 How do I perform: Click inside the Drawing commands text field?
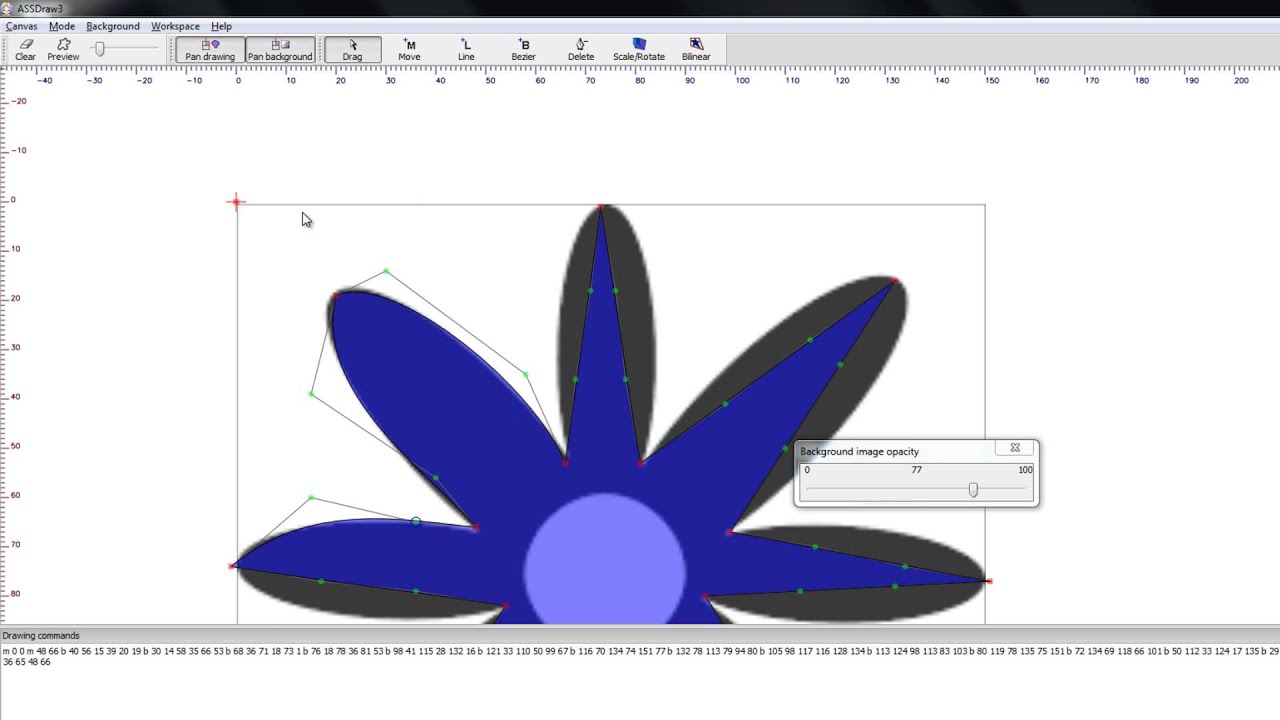point(640,681)
